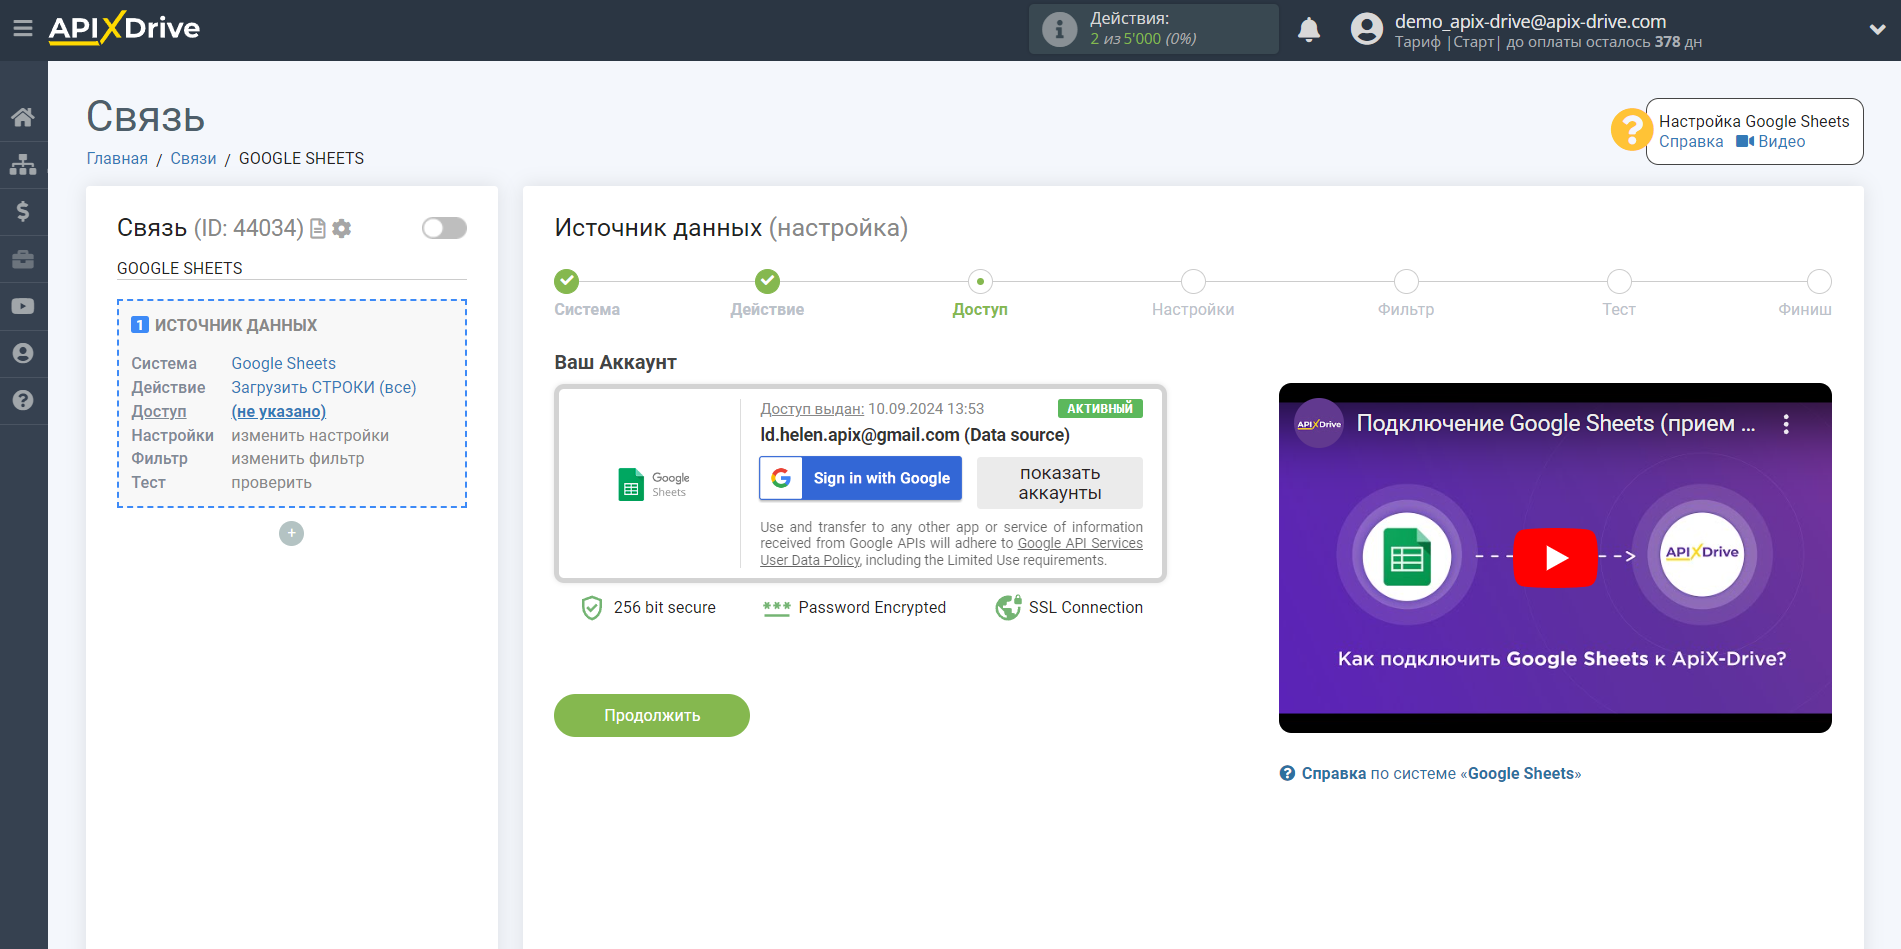Add a block with the plus icon

(291, 534)
